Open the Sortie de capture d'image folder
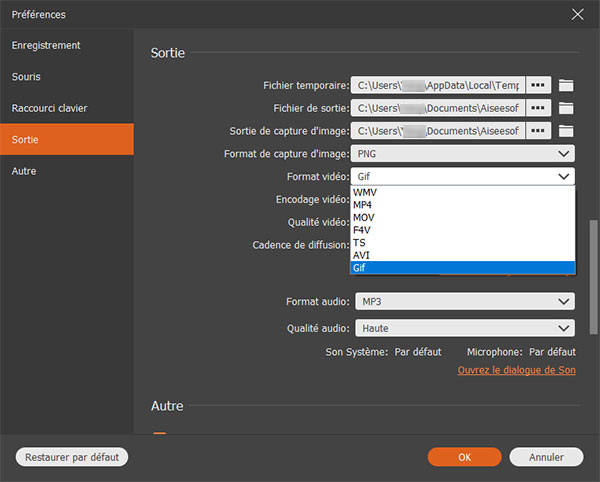Viewport: 600px width, 482px height. [567, 131]
